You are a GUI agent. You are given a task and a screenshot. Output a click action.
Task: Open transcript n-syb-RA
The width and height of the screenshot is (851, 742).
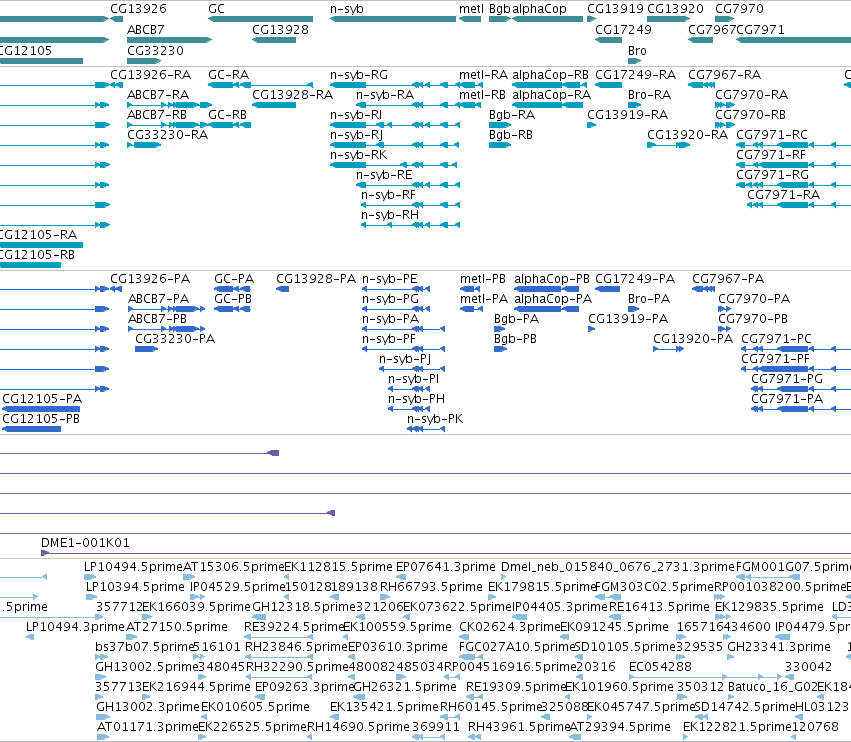(x=385, y=94)
